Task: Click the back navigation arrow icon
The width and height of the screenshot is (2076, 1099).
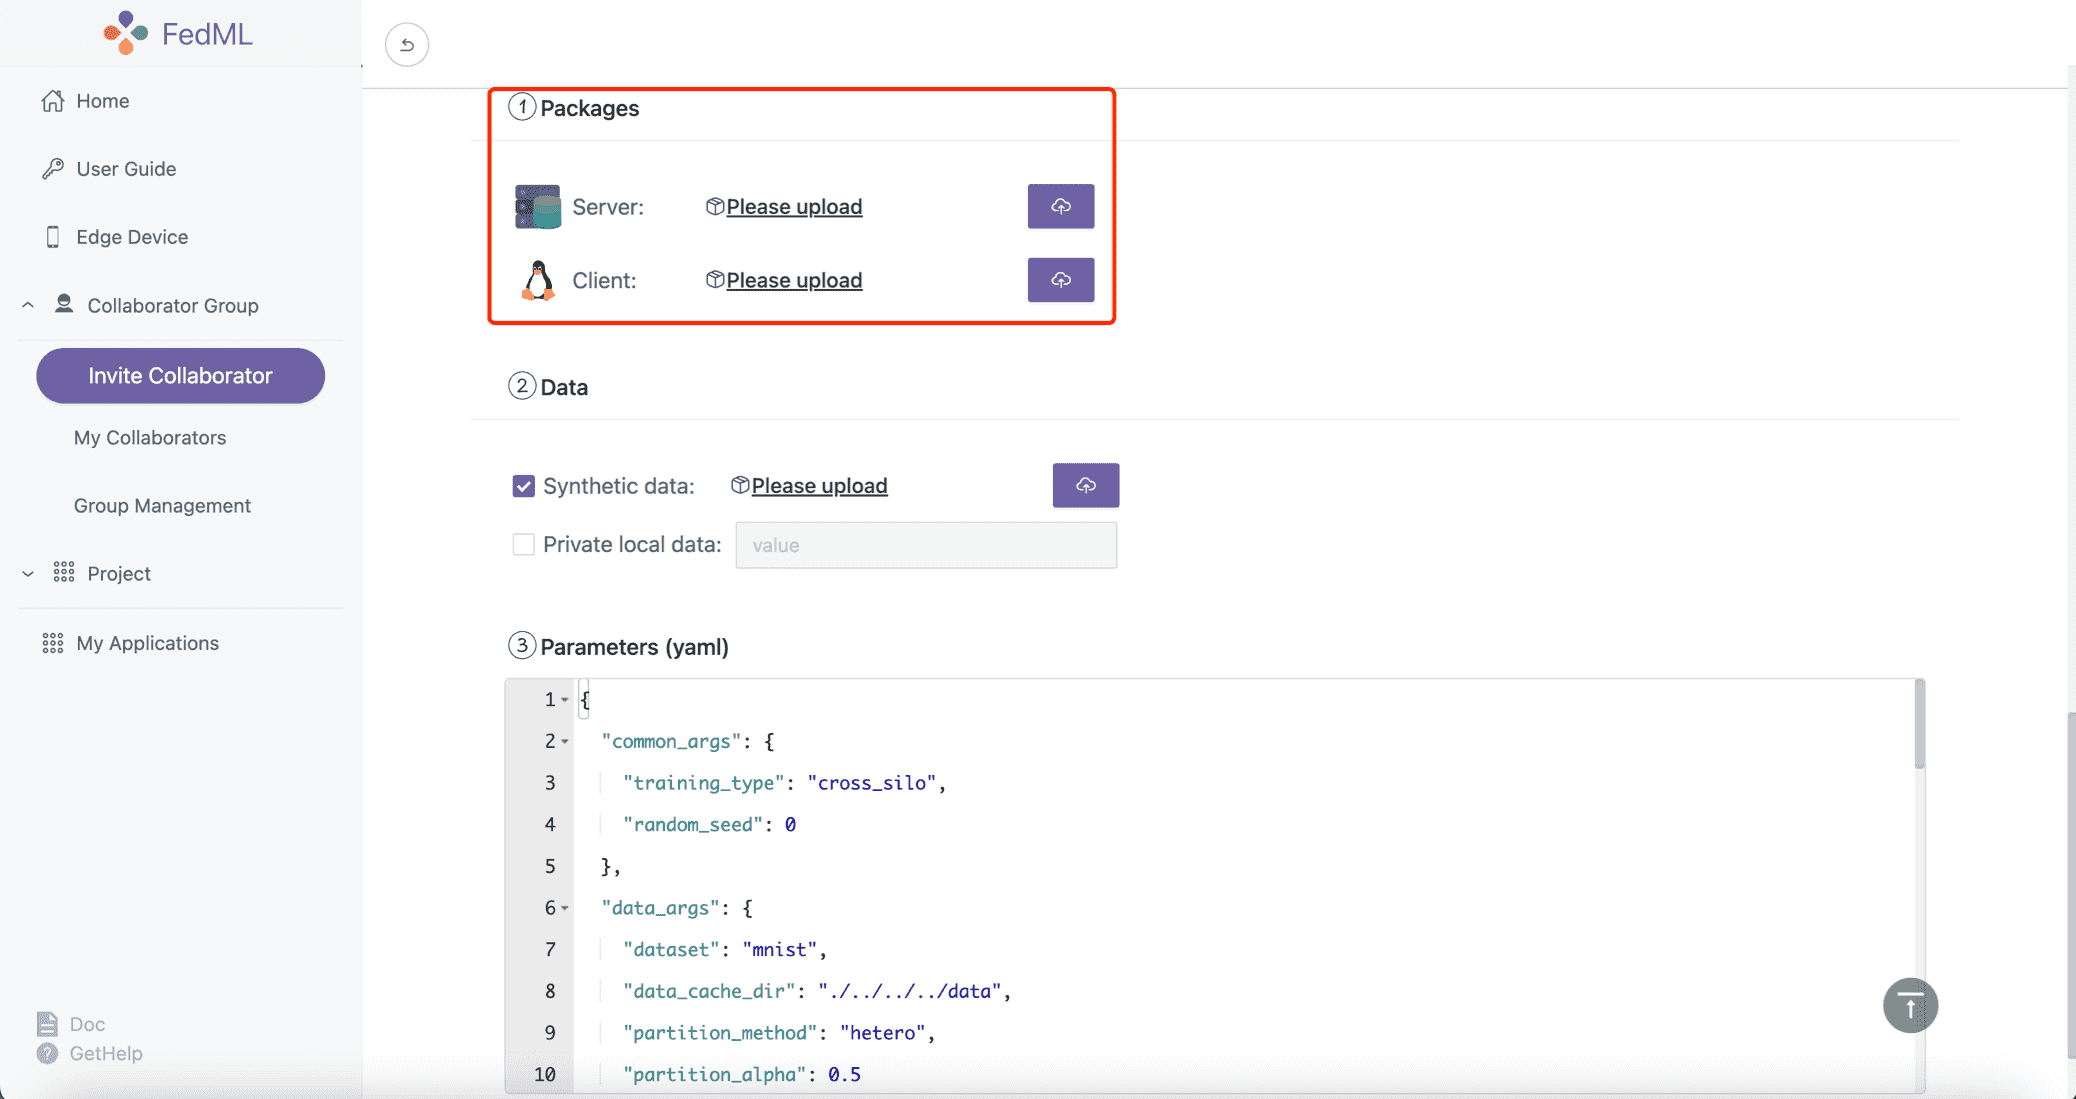Action: click(x=406, y=45)
